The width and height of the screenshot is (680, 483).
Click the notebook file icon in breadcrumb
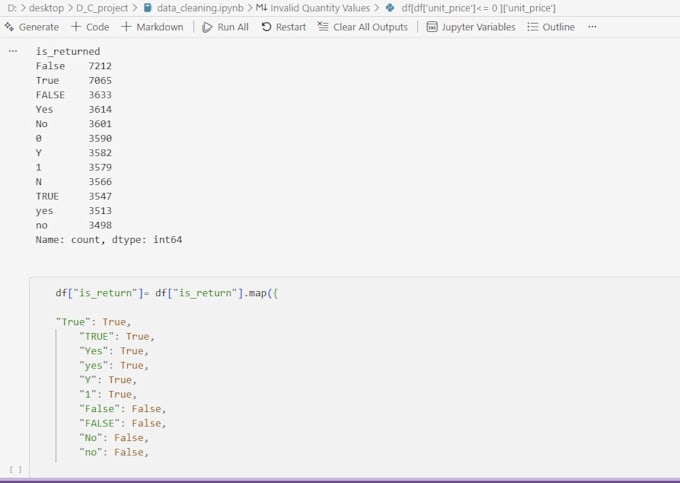point(148,8)
